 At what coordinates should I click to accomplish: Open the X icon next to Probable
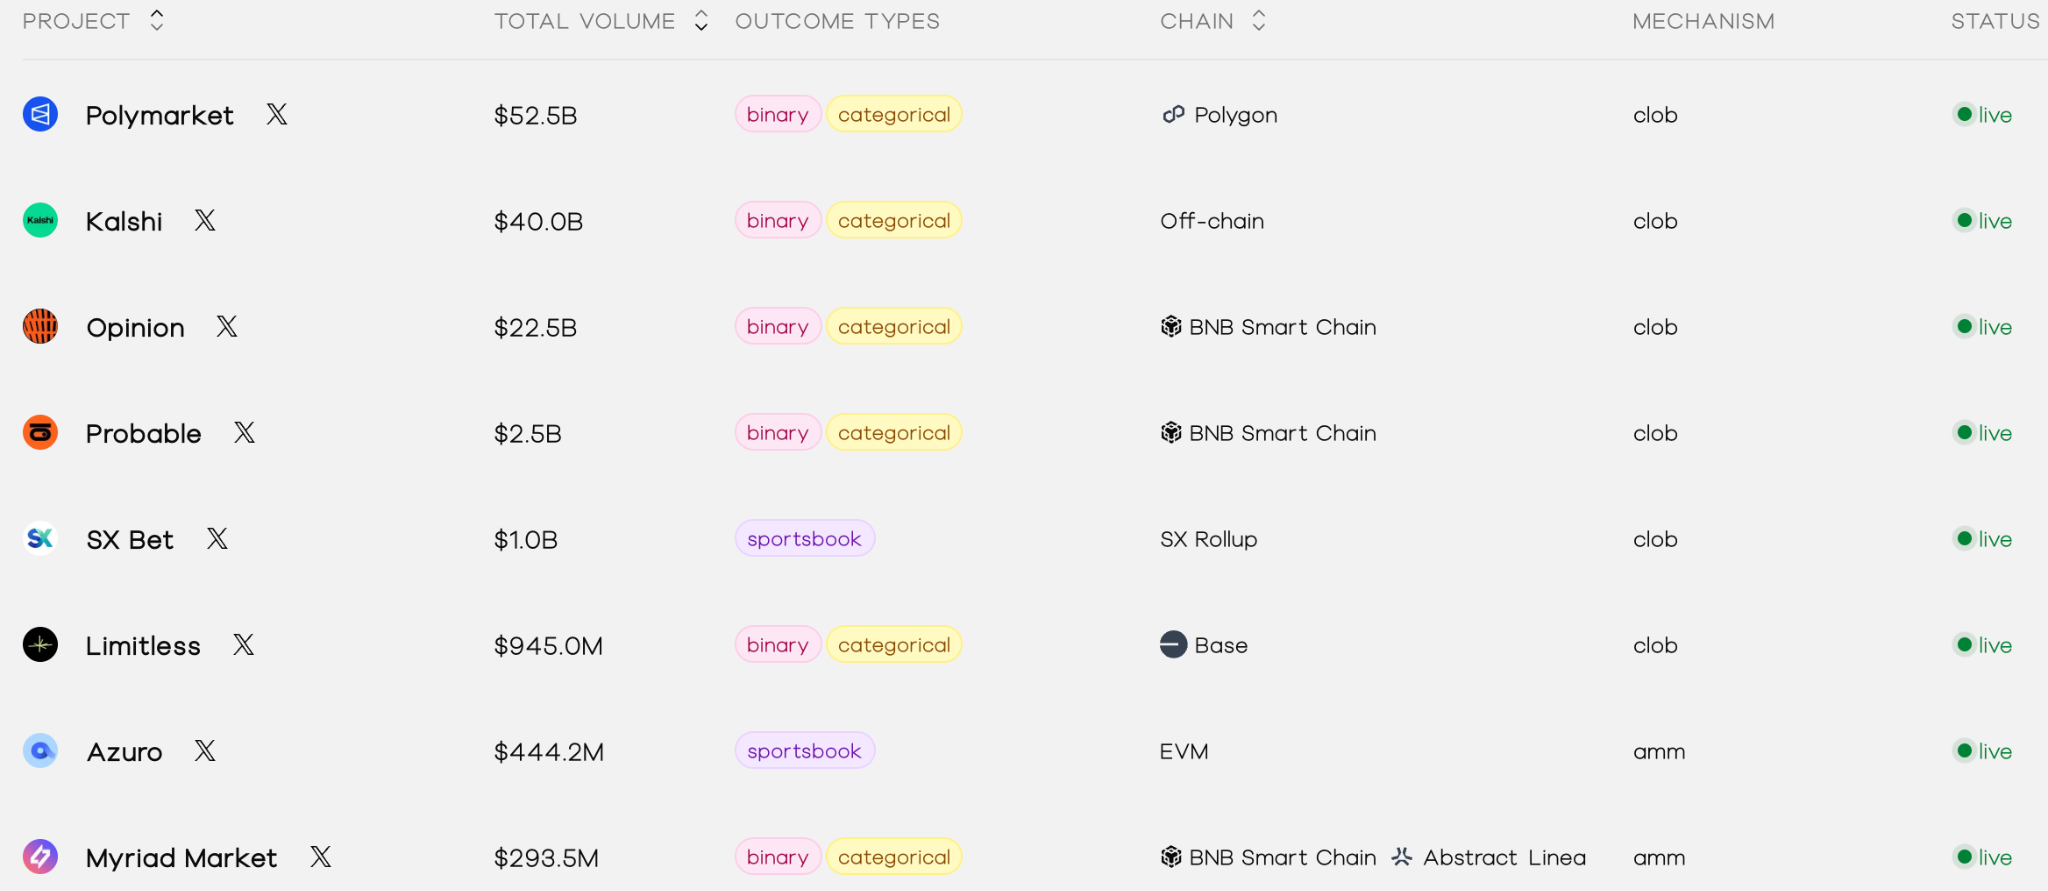(244, 433)
